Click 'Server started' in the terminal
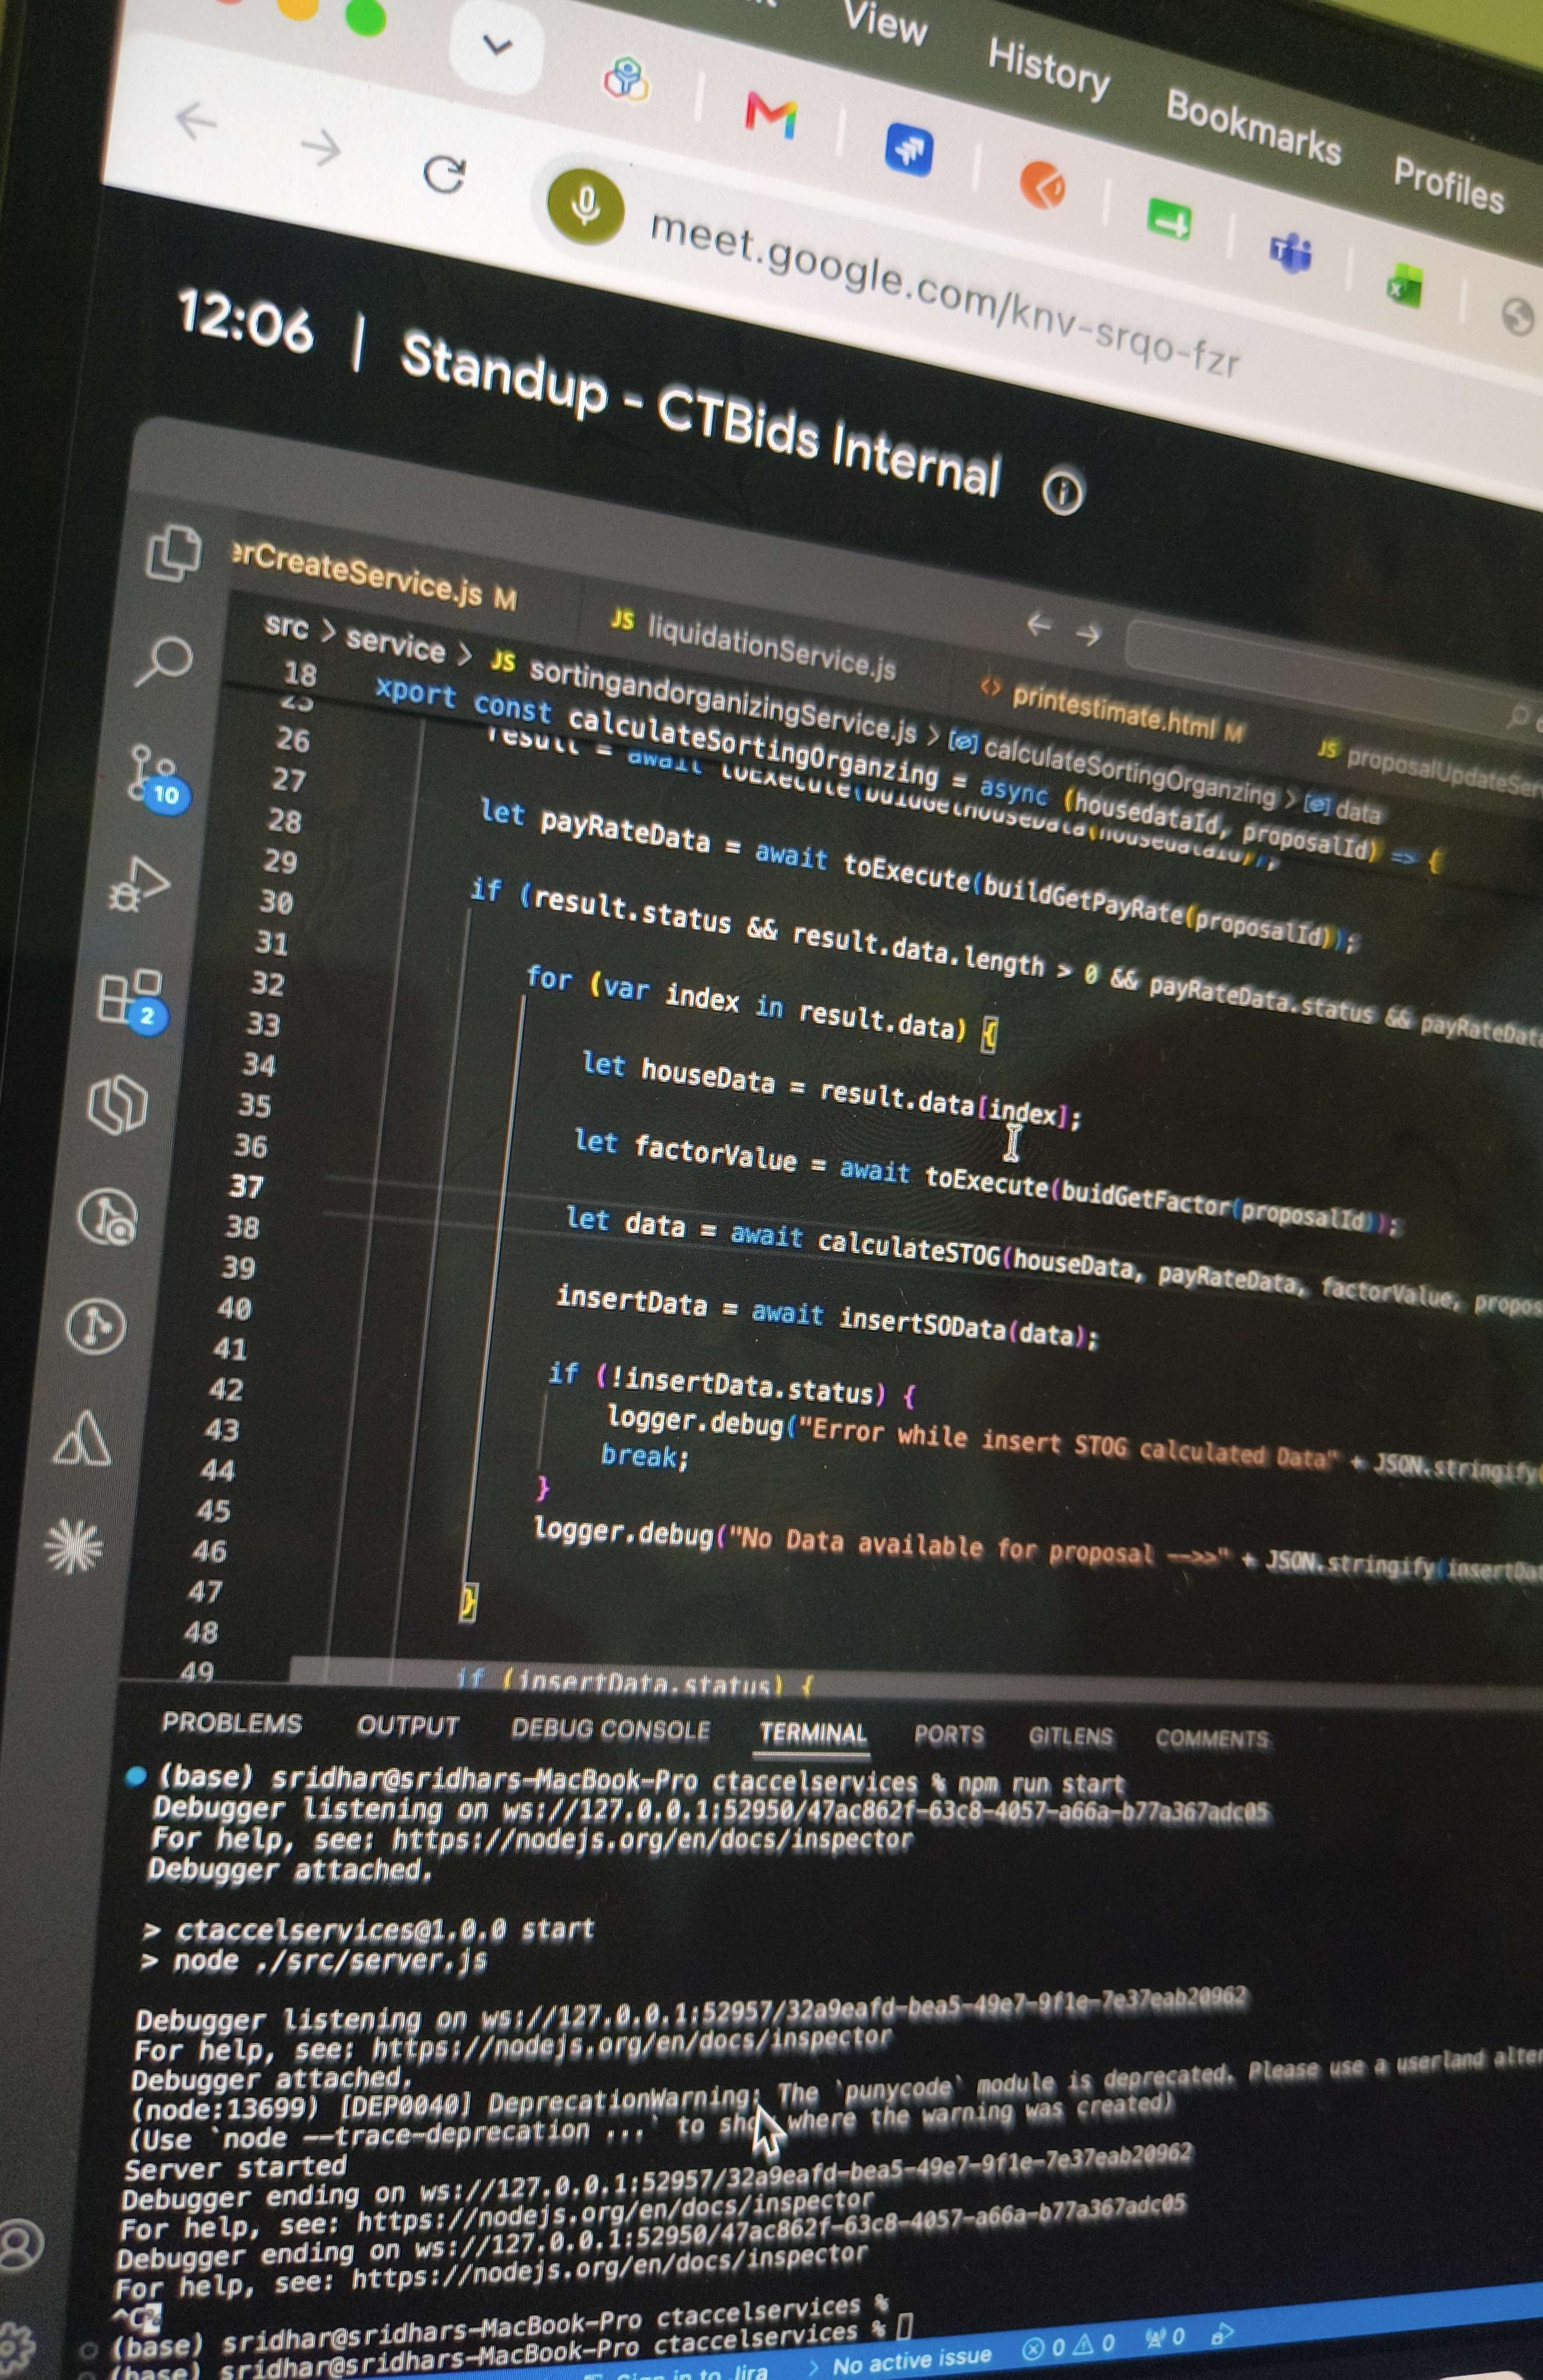 (x=235, y=2167)
